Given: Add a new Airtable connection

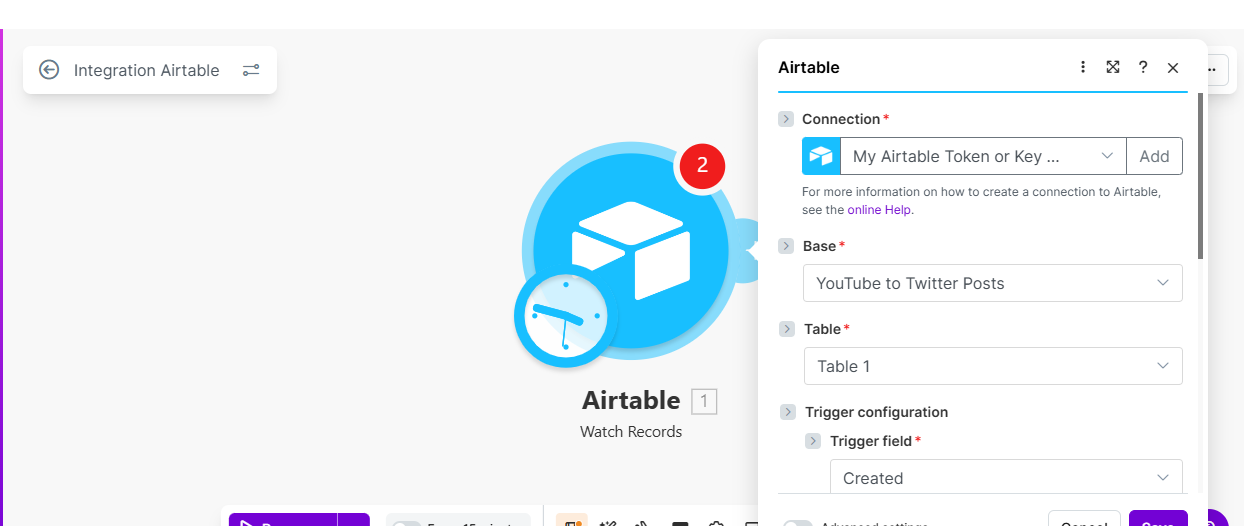Looking at the screenshot, I should pyautogui.click(x=1154, y=156).
